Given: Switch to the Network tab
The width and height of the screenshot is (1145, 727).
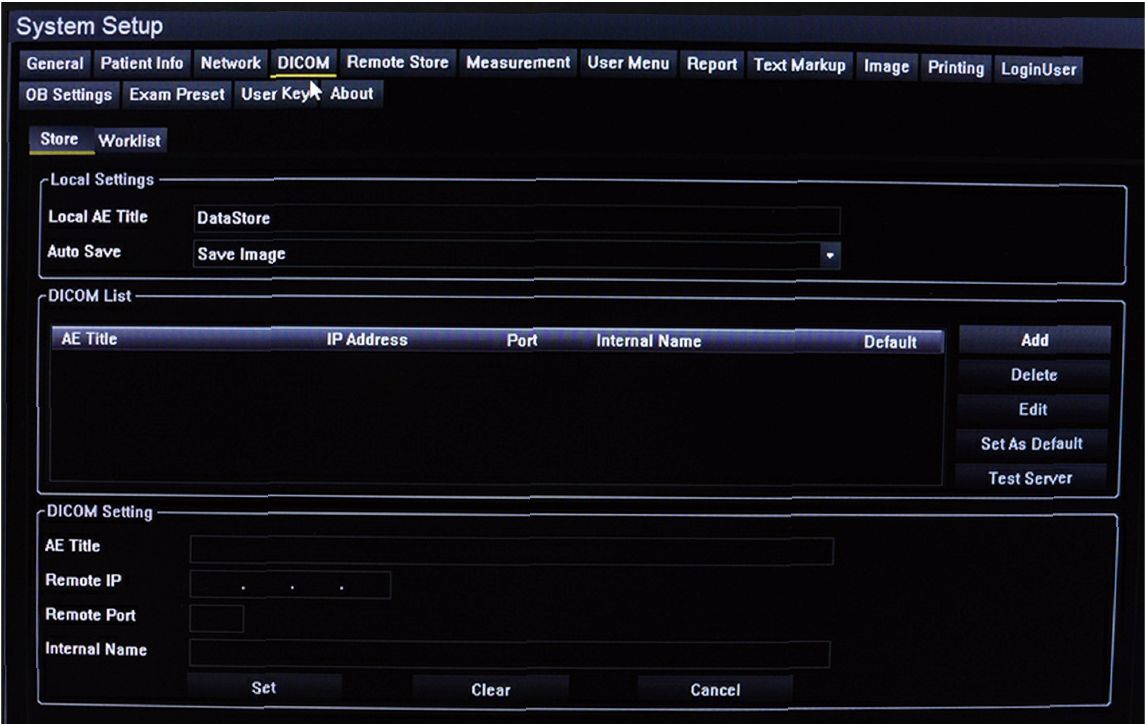Looking at the screenshot, I should click(x=230, y=64).
